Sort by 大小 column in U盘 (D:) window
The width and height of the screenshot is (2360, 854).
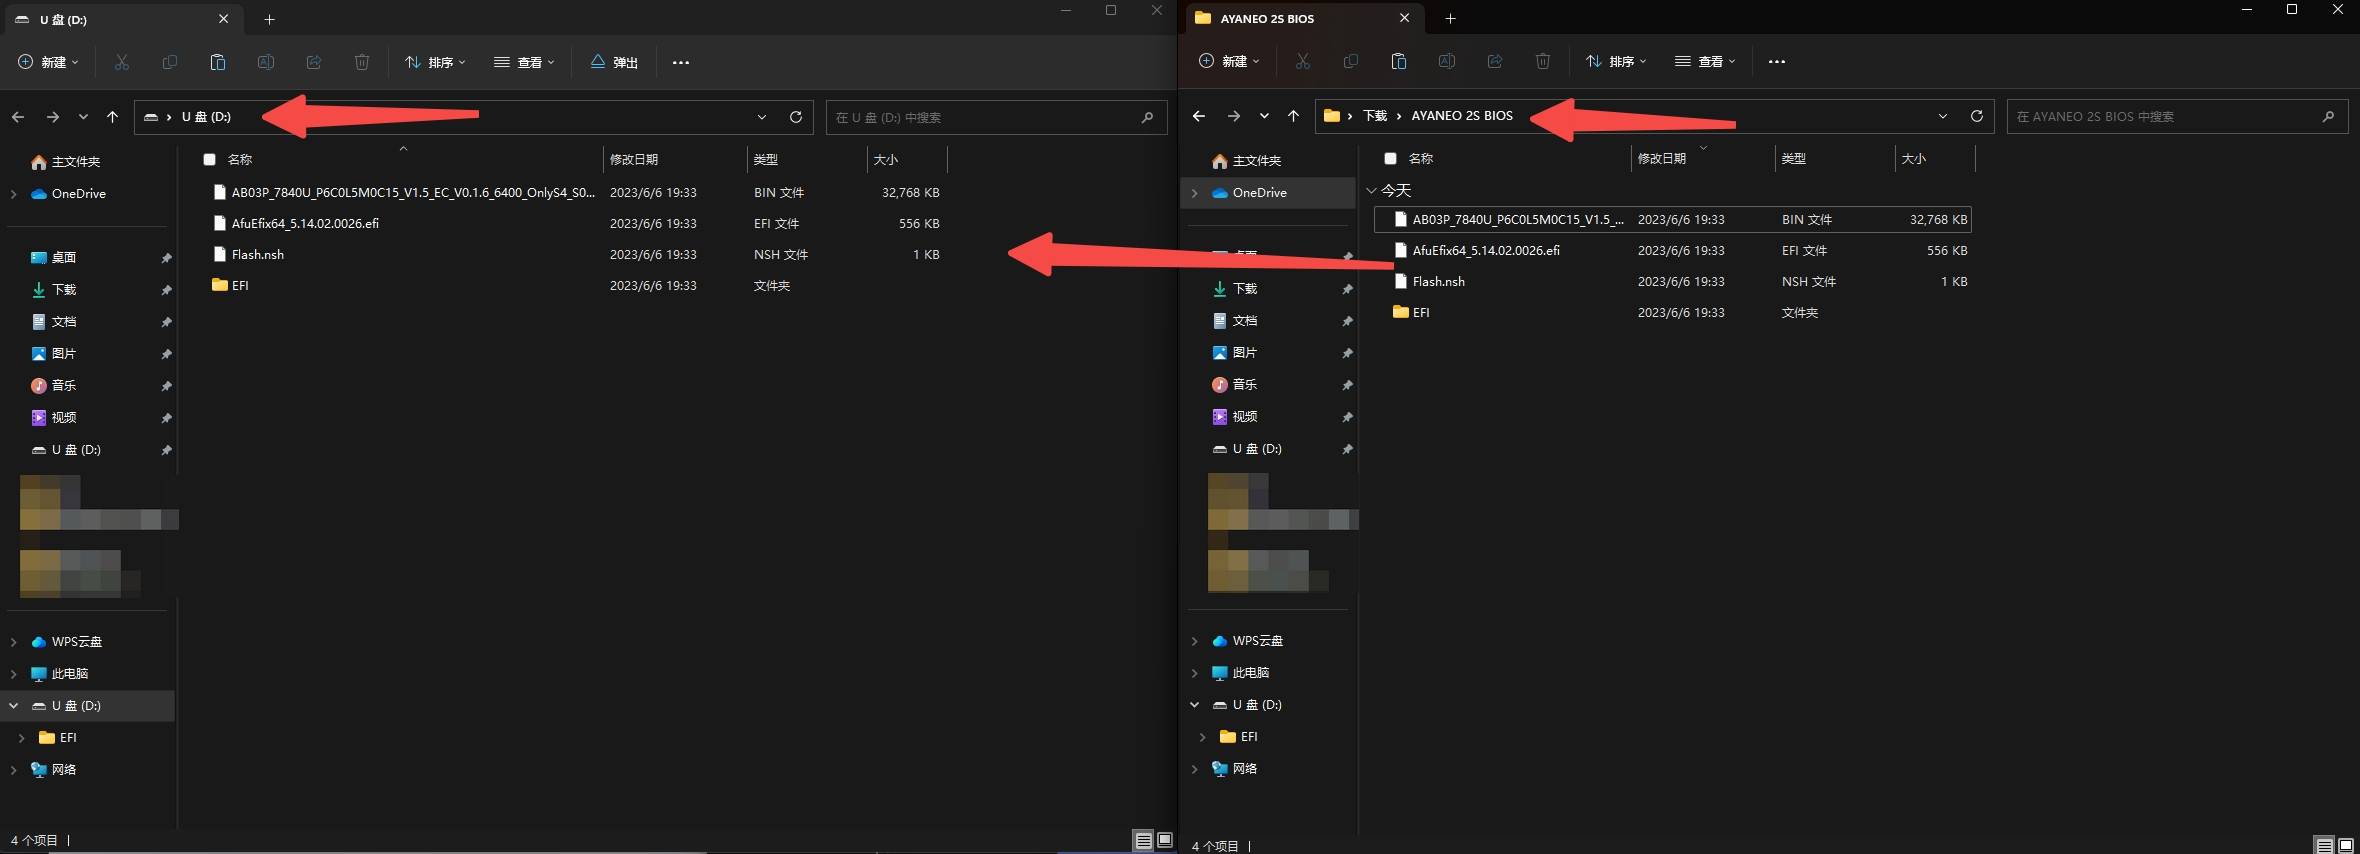(886, 159)
